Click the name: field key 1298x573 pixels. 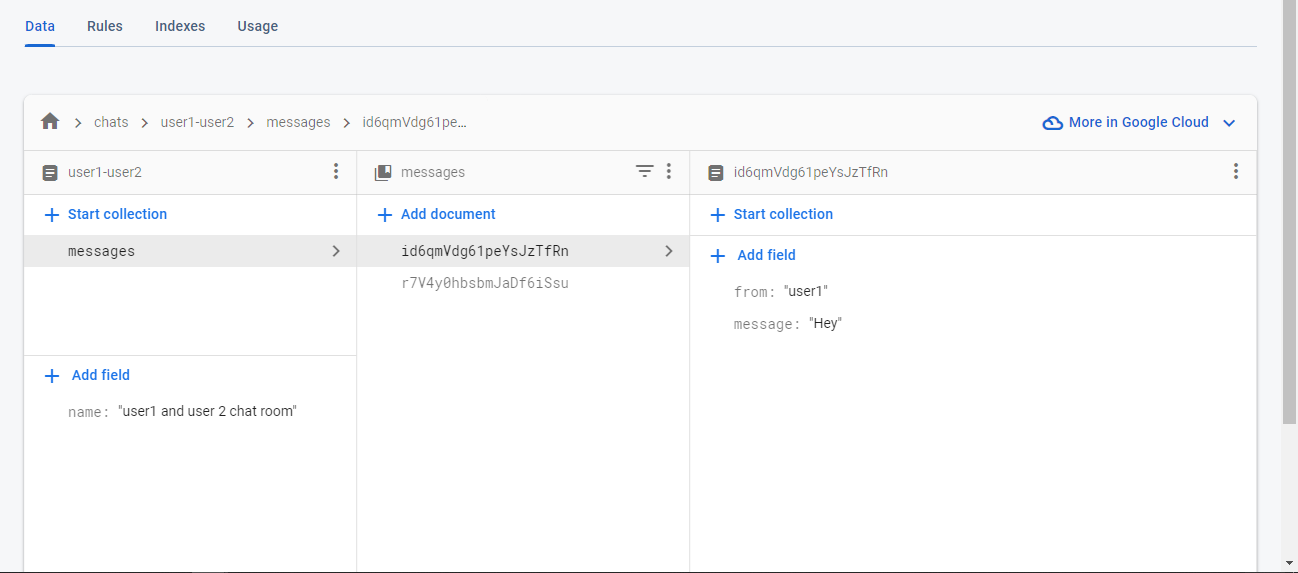tap(88, 412)
